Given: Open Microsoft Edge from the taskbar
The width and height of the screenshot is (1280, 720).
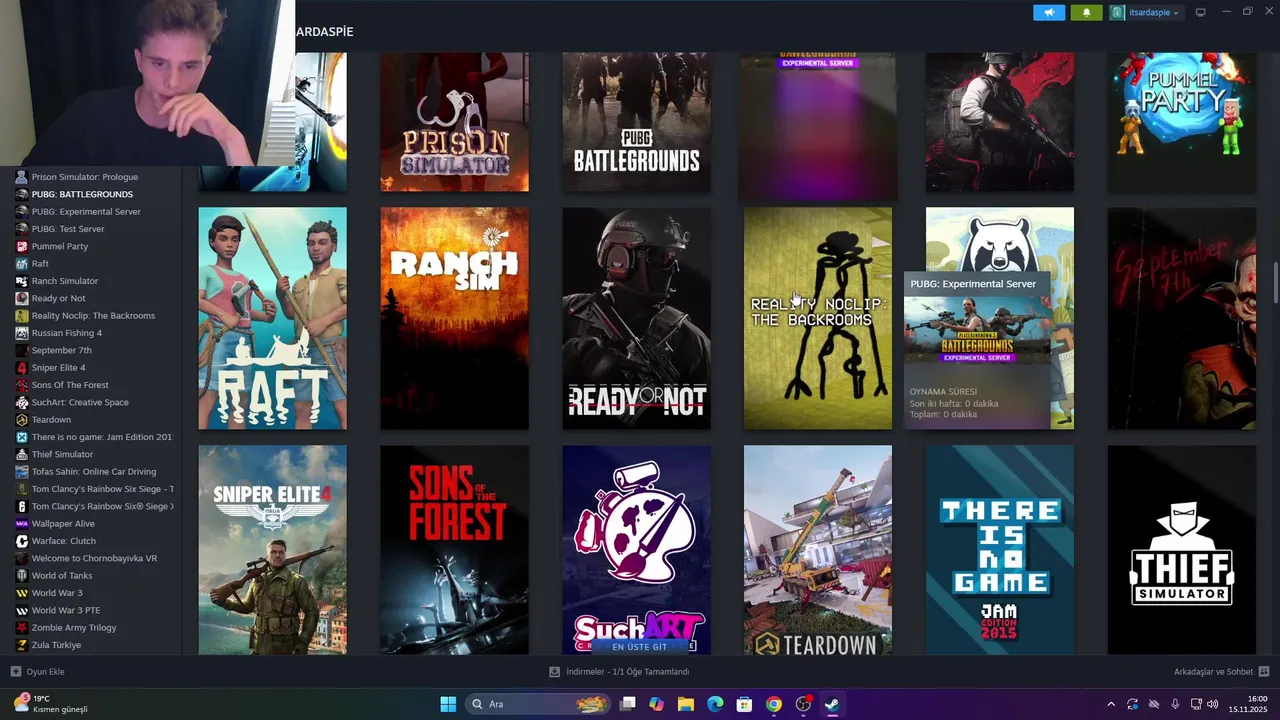Looking at the screenshot, I should pos(715,704).
